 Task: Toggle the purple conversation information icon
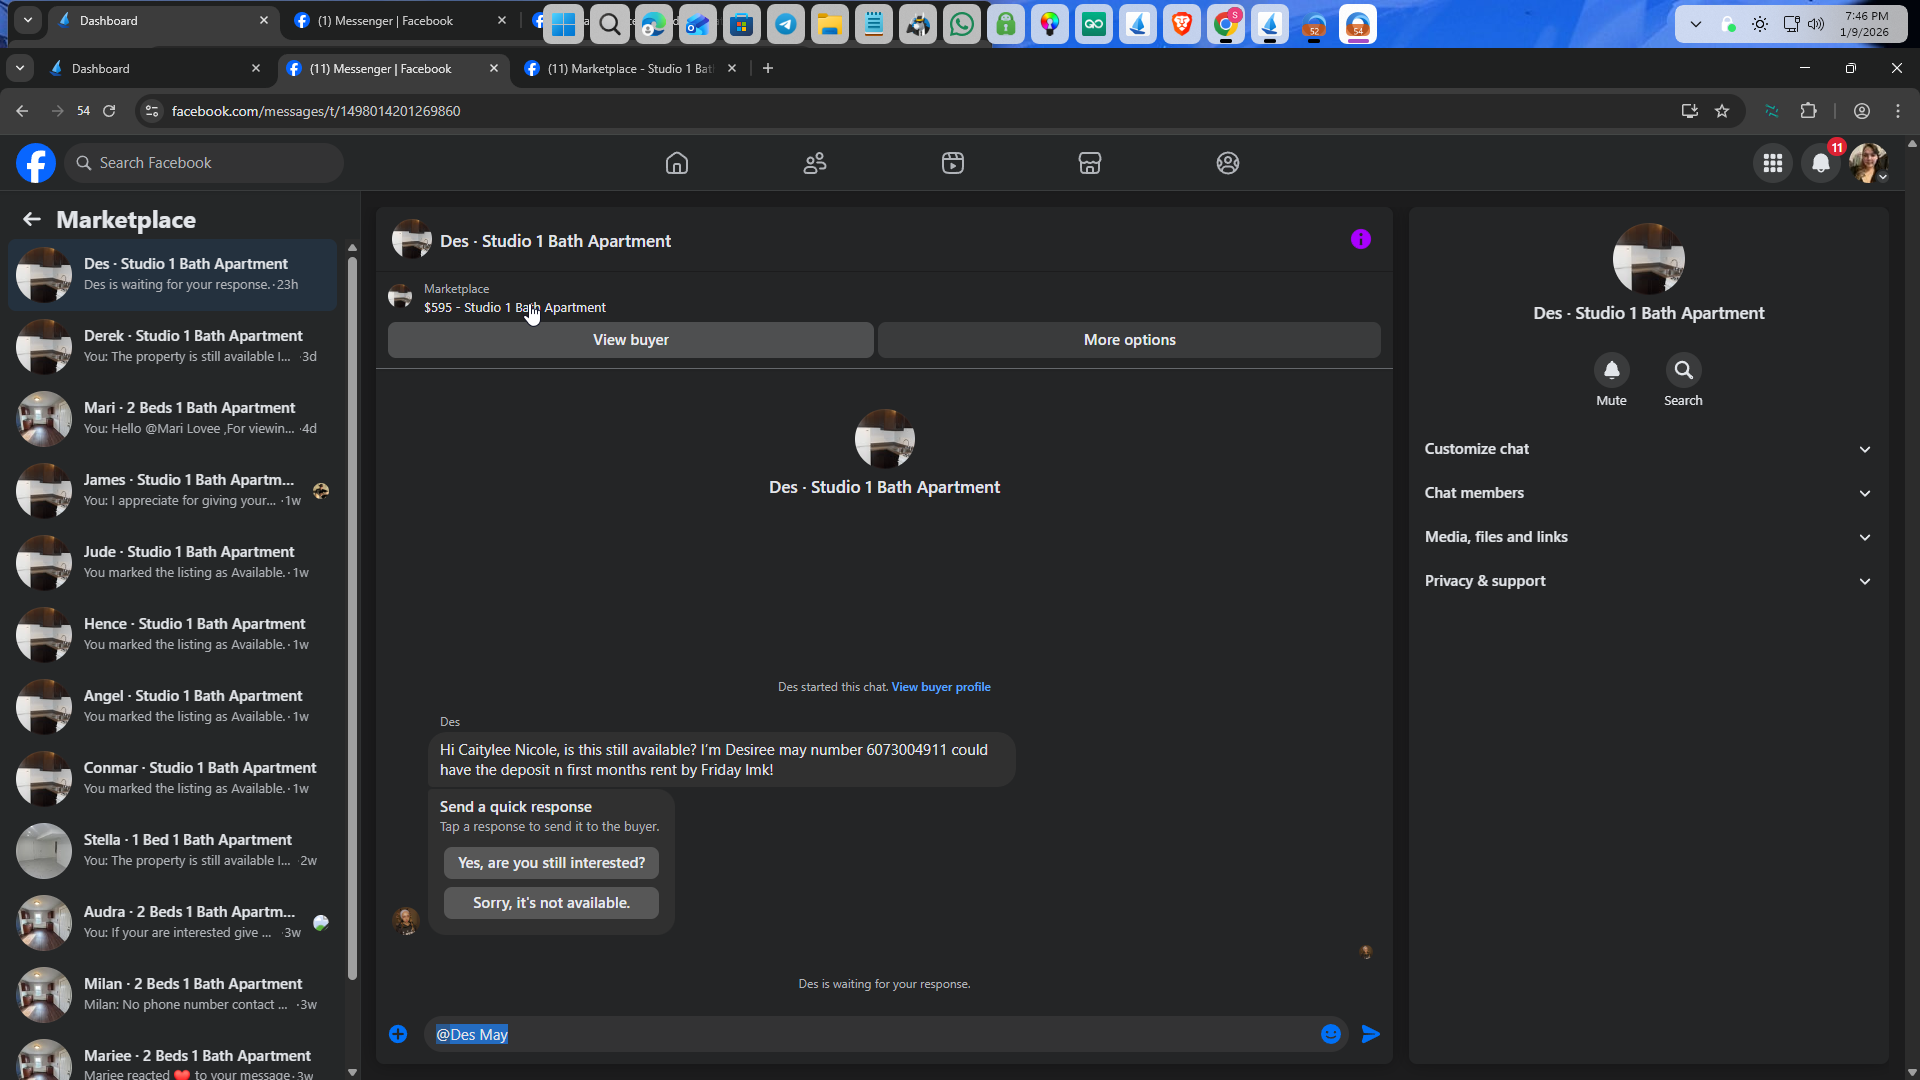click(1360, 239)
